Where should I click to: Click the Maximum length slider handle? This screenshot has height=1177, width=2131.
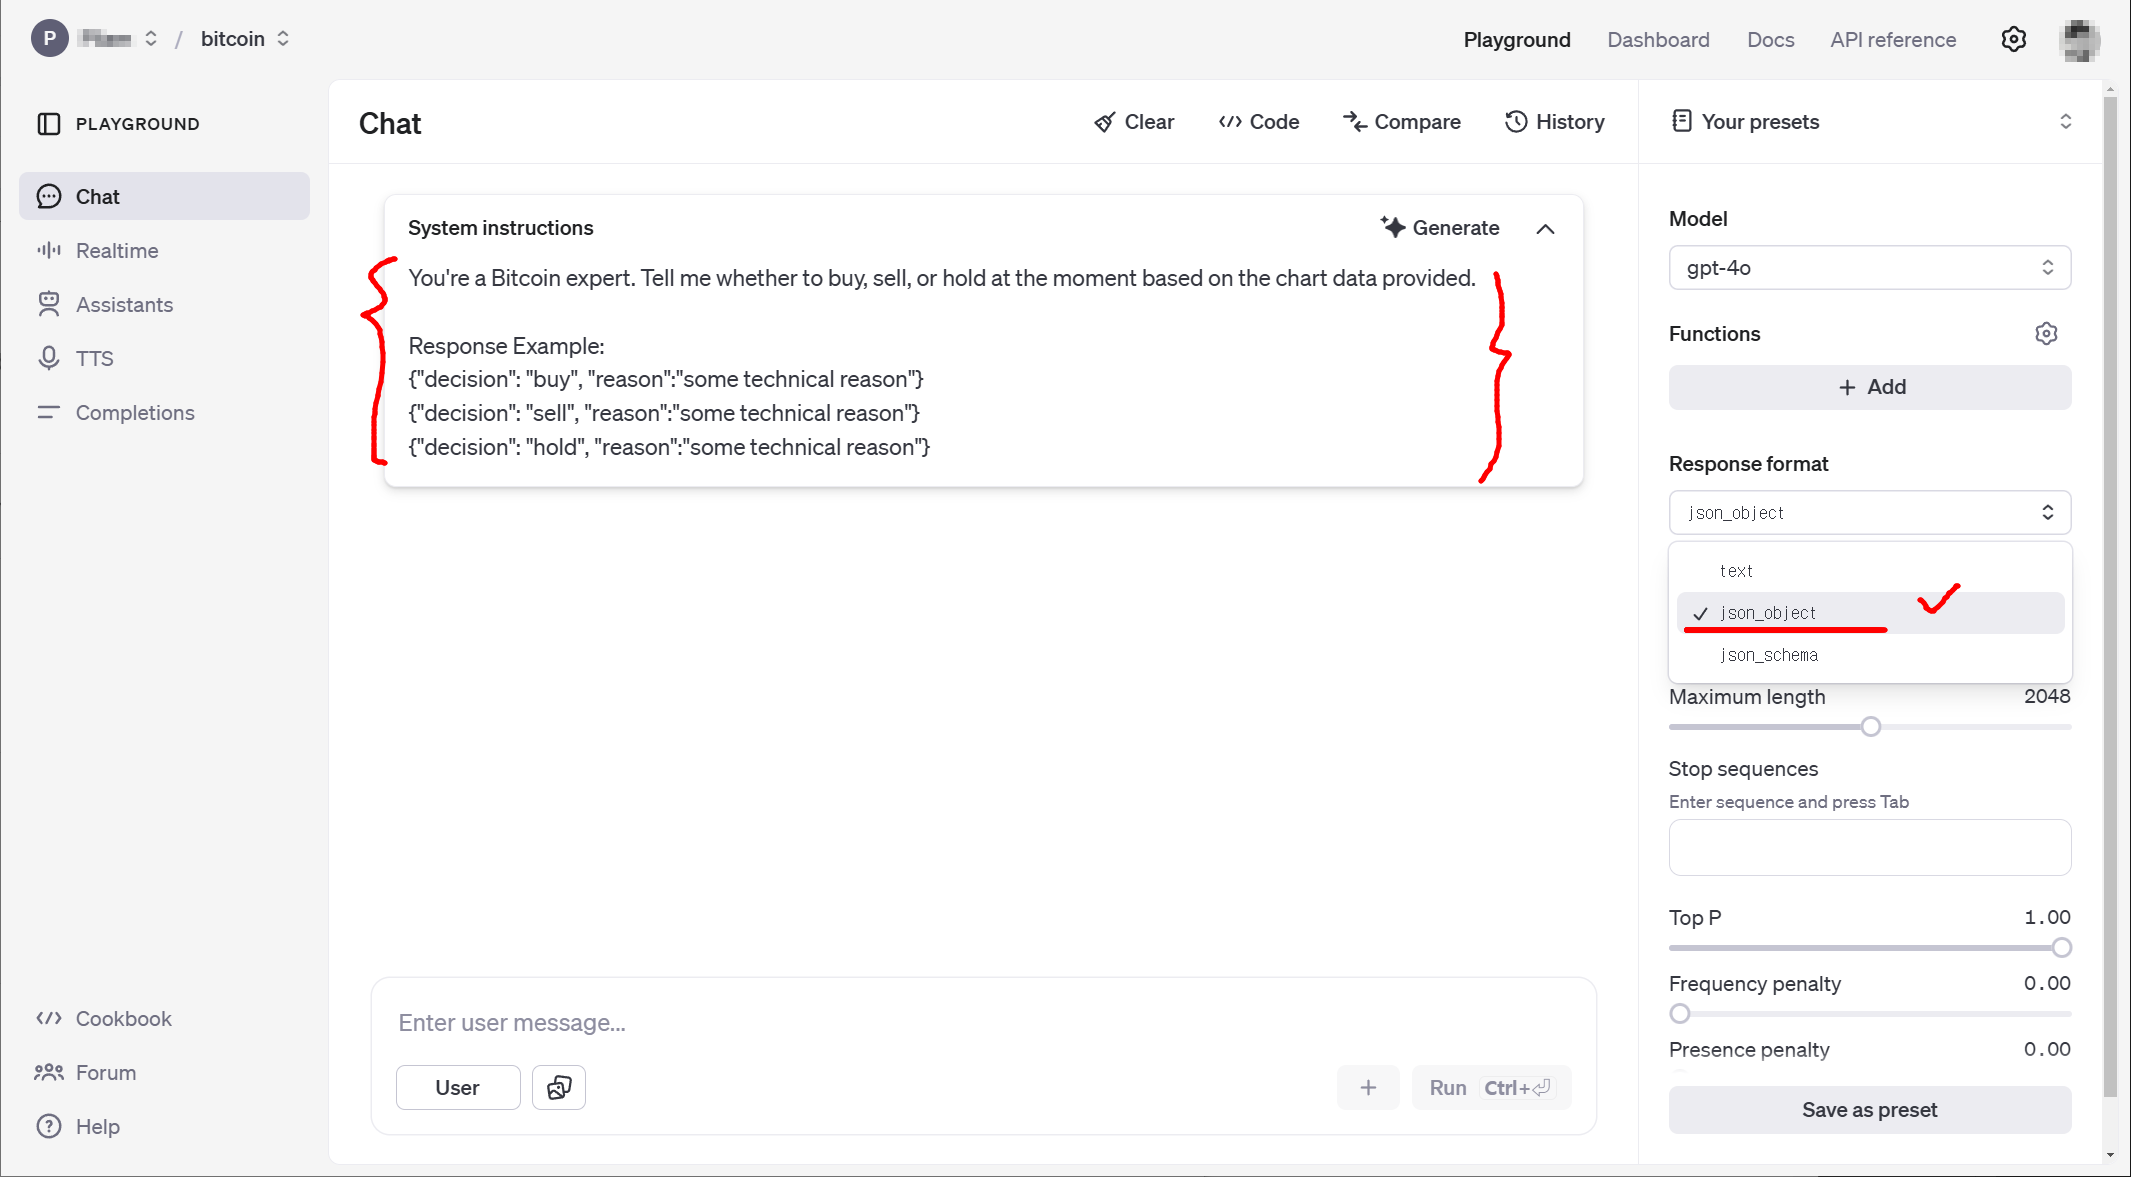pyautogui.click(x=1871, y=727)
